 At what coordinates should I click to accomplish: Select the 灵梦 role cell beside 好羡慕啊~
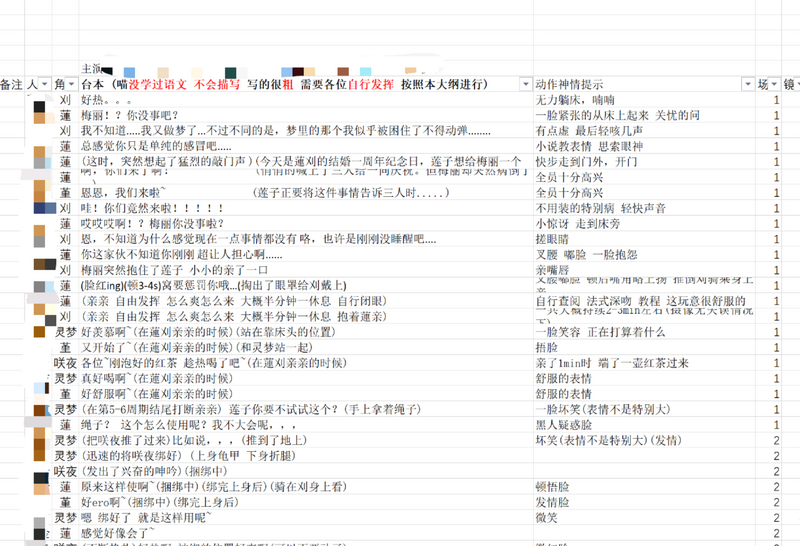[65, 332]
